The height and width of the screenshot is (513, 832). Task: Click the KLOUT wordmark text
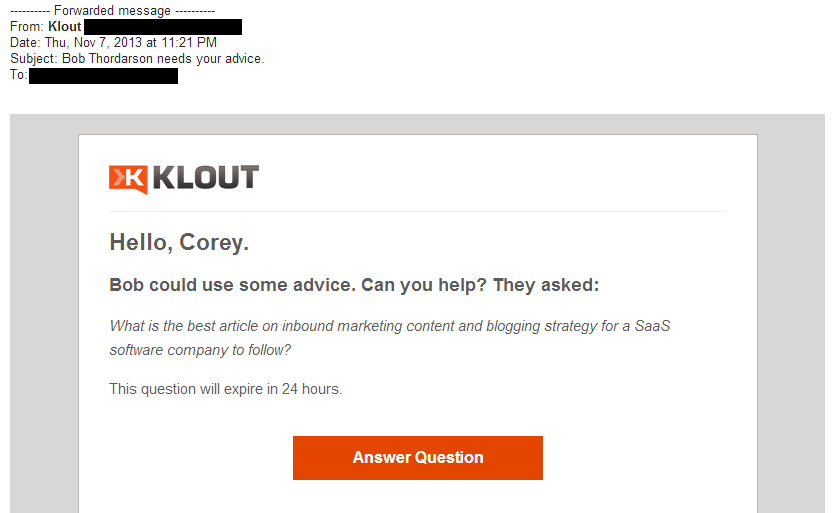[205, 178]
